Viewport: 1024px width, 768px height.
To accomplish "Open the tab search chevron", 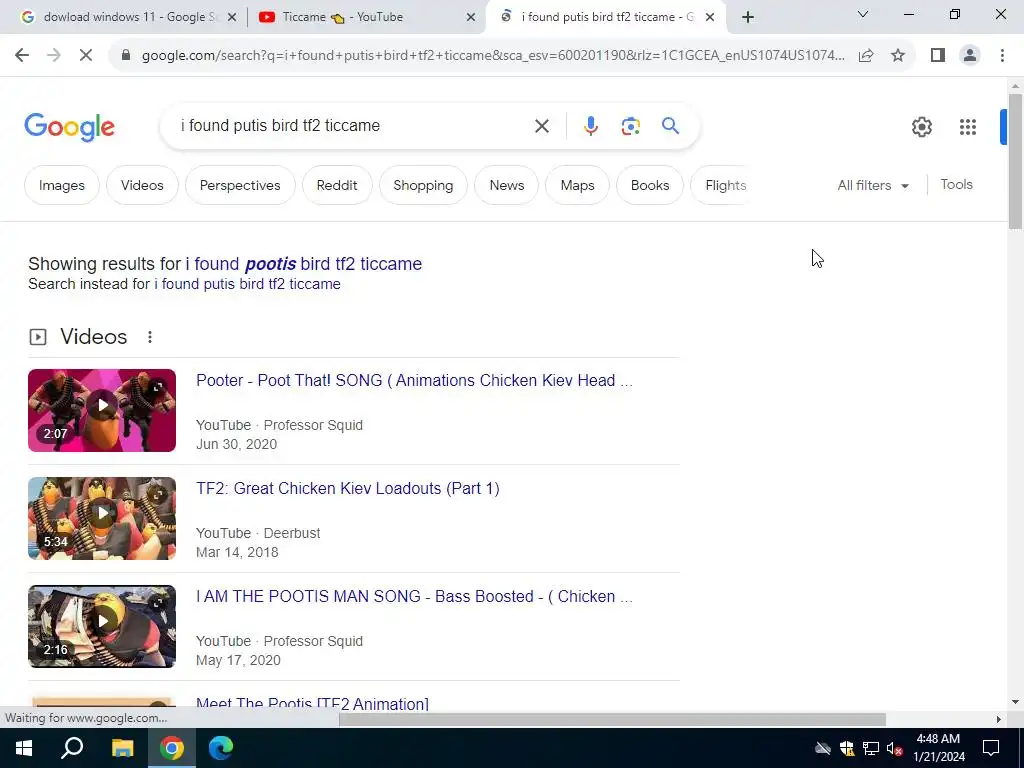I will 863,14.
